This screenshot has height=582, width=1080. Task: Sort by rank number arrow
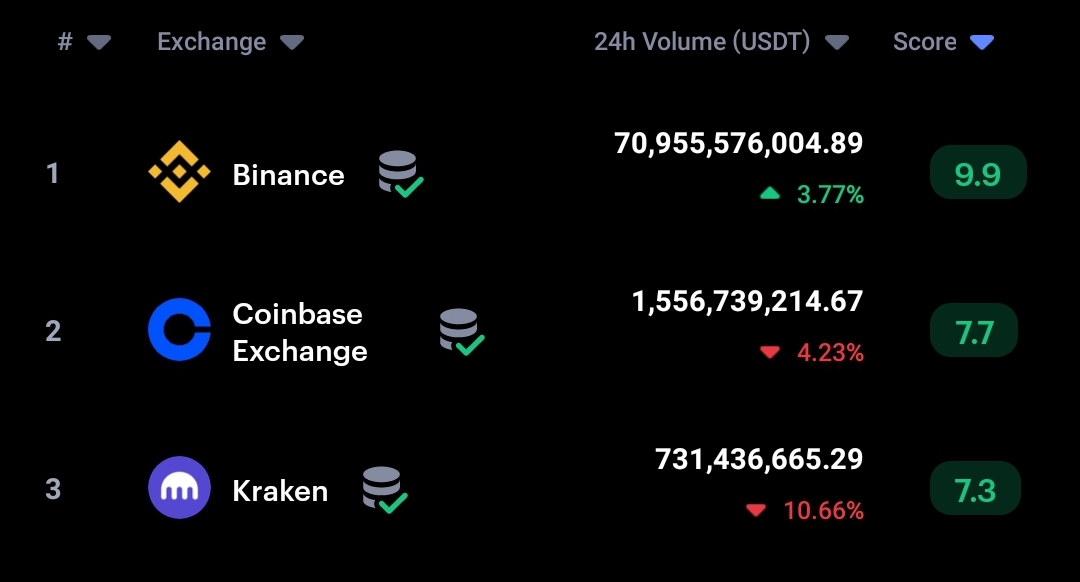[98, 42]
